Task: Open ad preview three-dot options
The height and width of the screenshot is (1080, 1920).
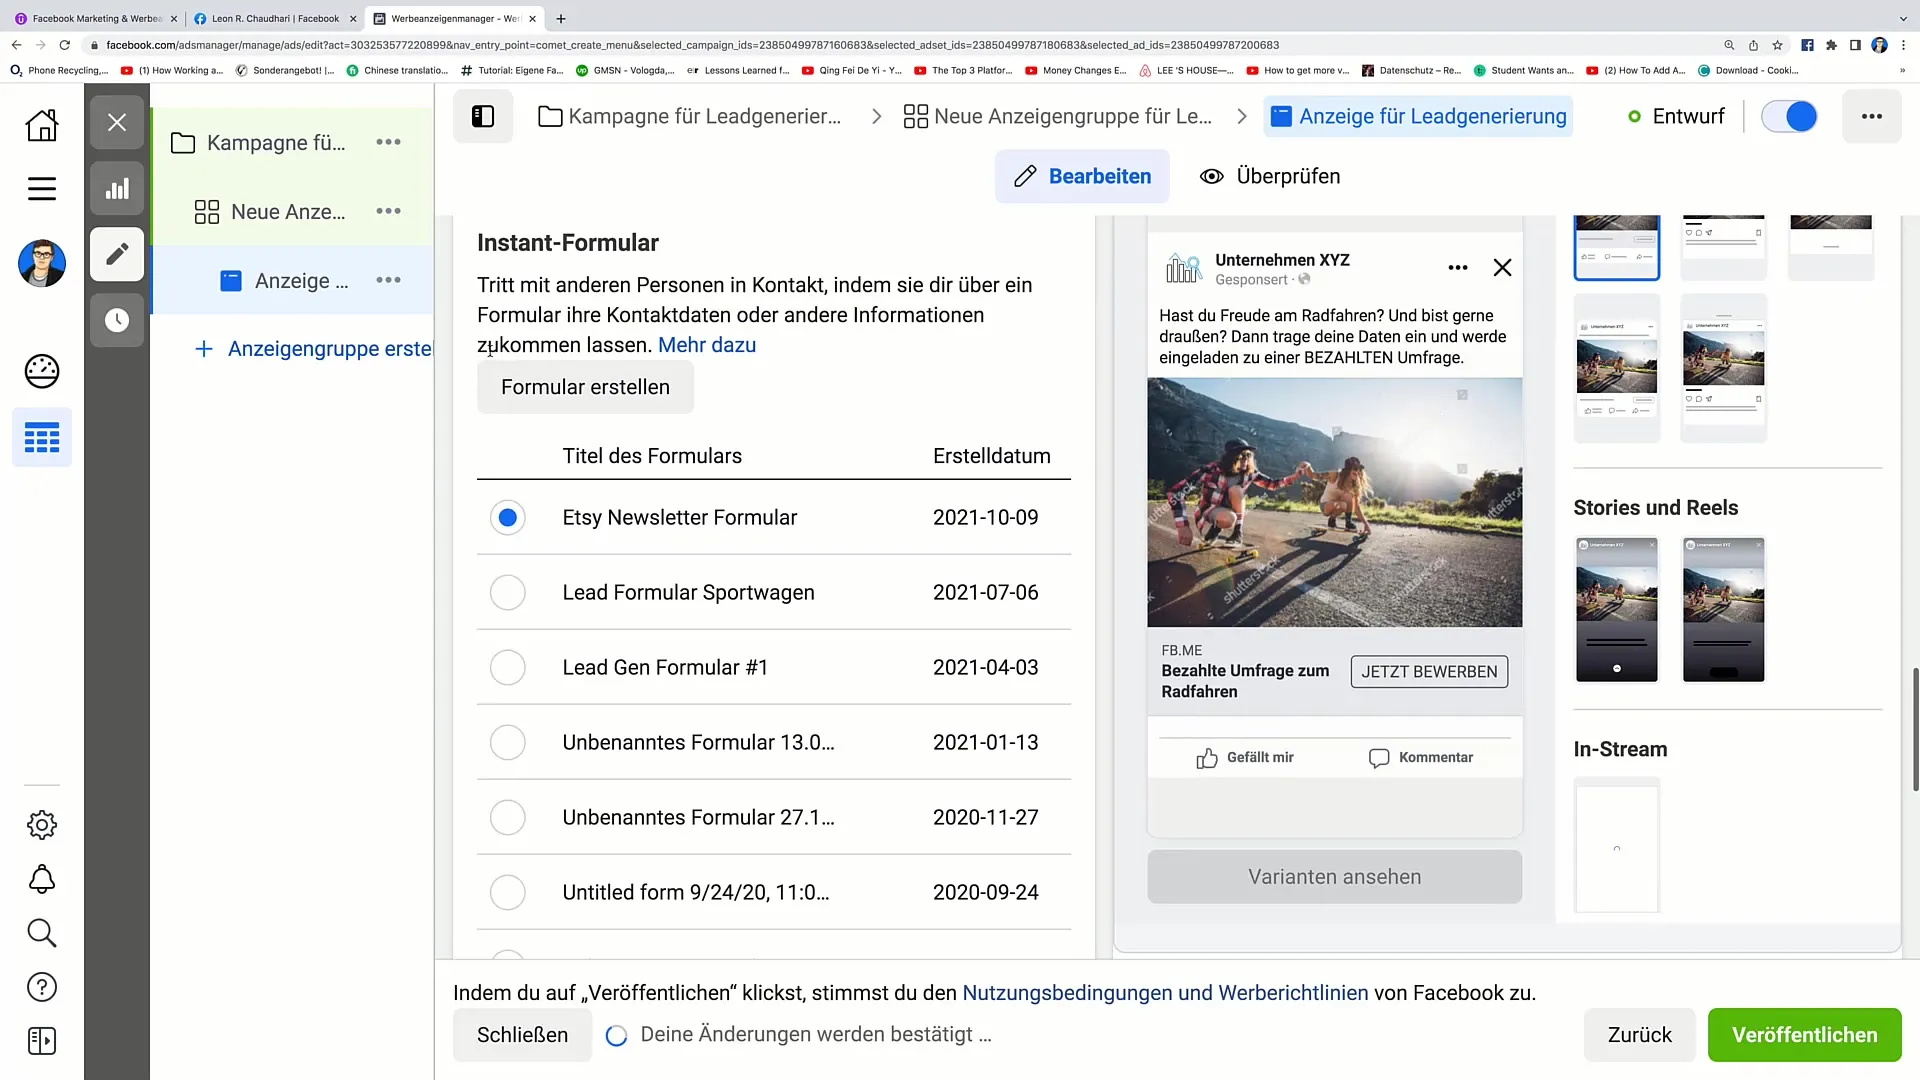Action: pos(1458,268)
